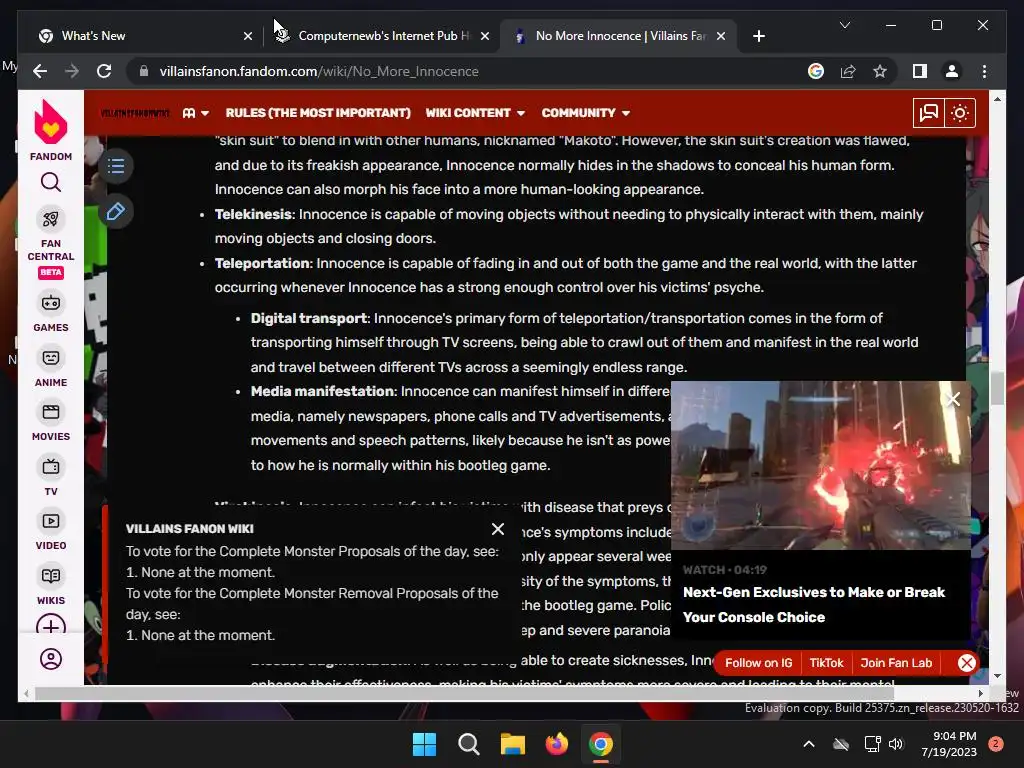Dismiss the Villains Fanon Wiki notice

498,529
